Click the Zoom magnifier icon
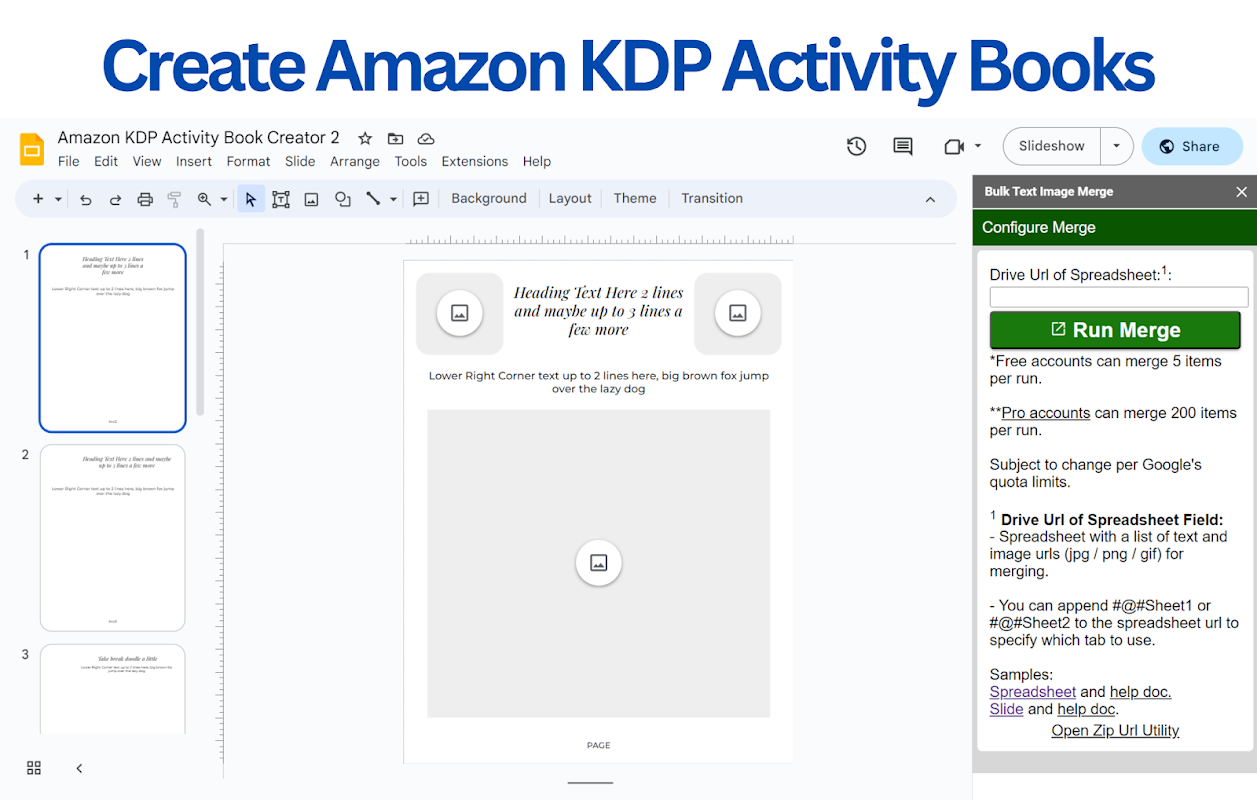Screen dimensions: 1257x800 [x=204, y=199]
